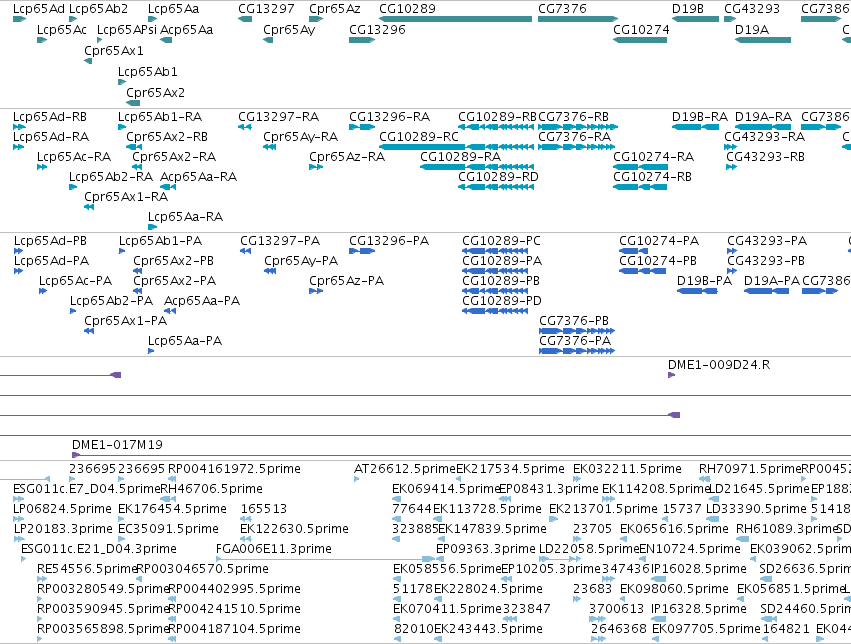
Task: Click transcript label Cpr65Ax2-RB
Action: [x=167, y=137]
